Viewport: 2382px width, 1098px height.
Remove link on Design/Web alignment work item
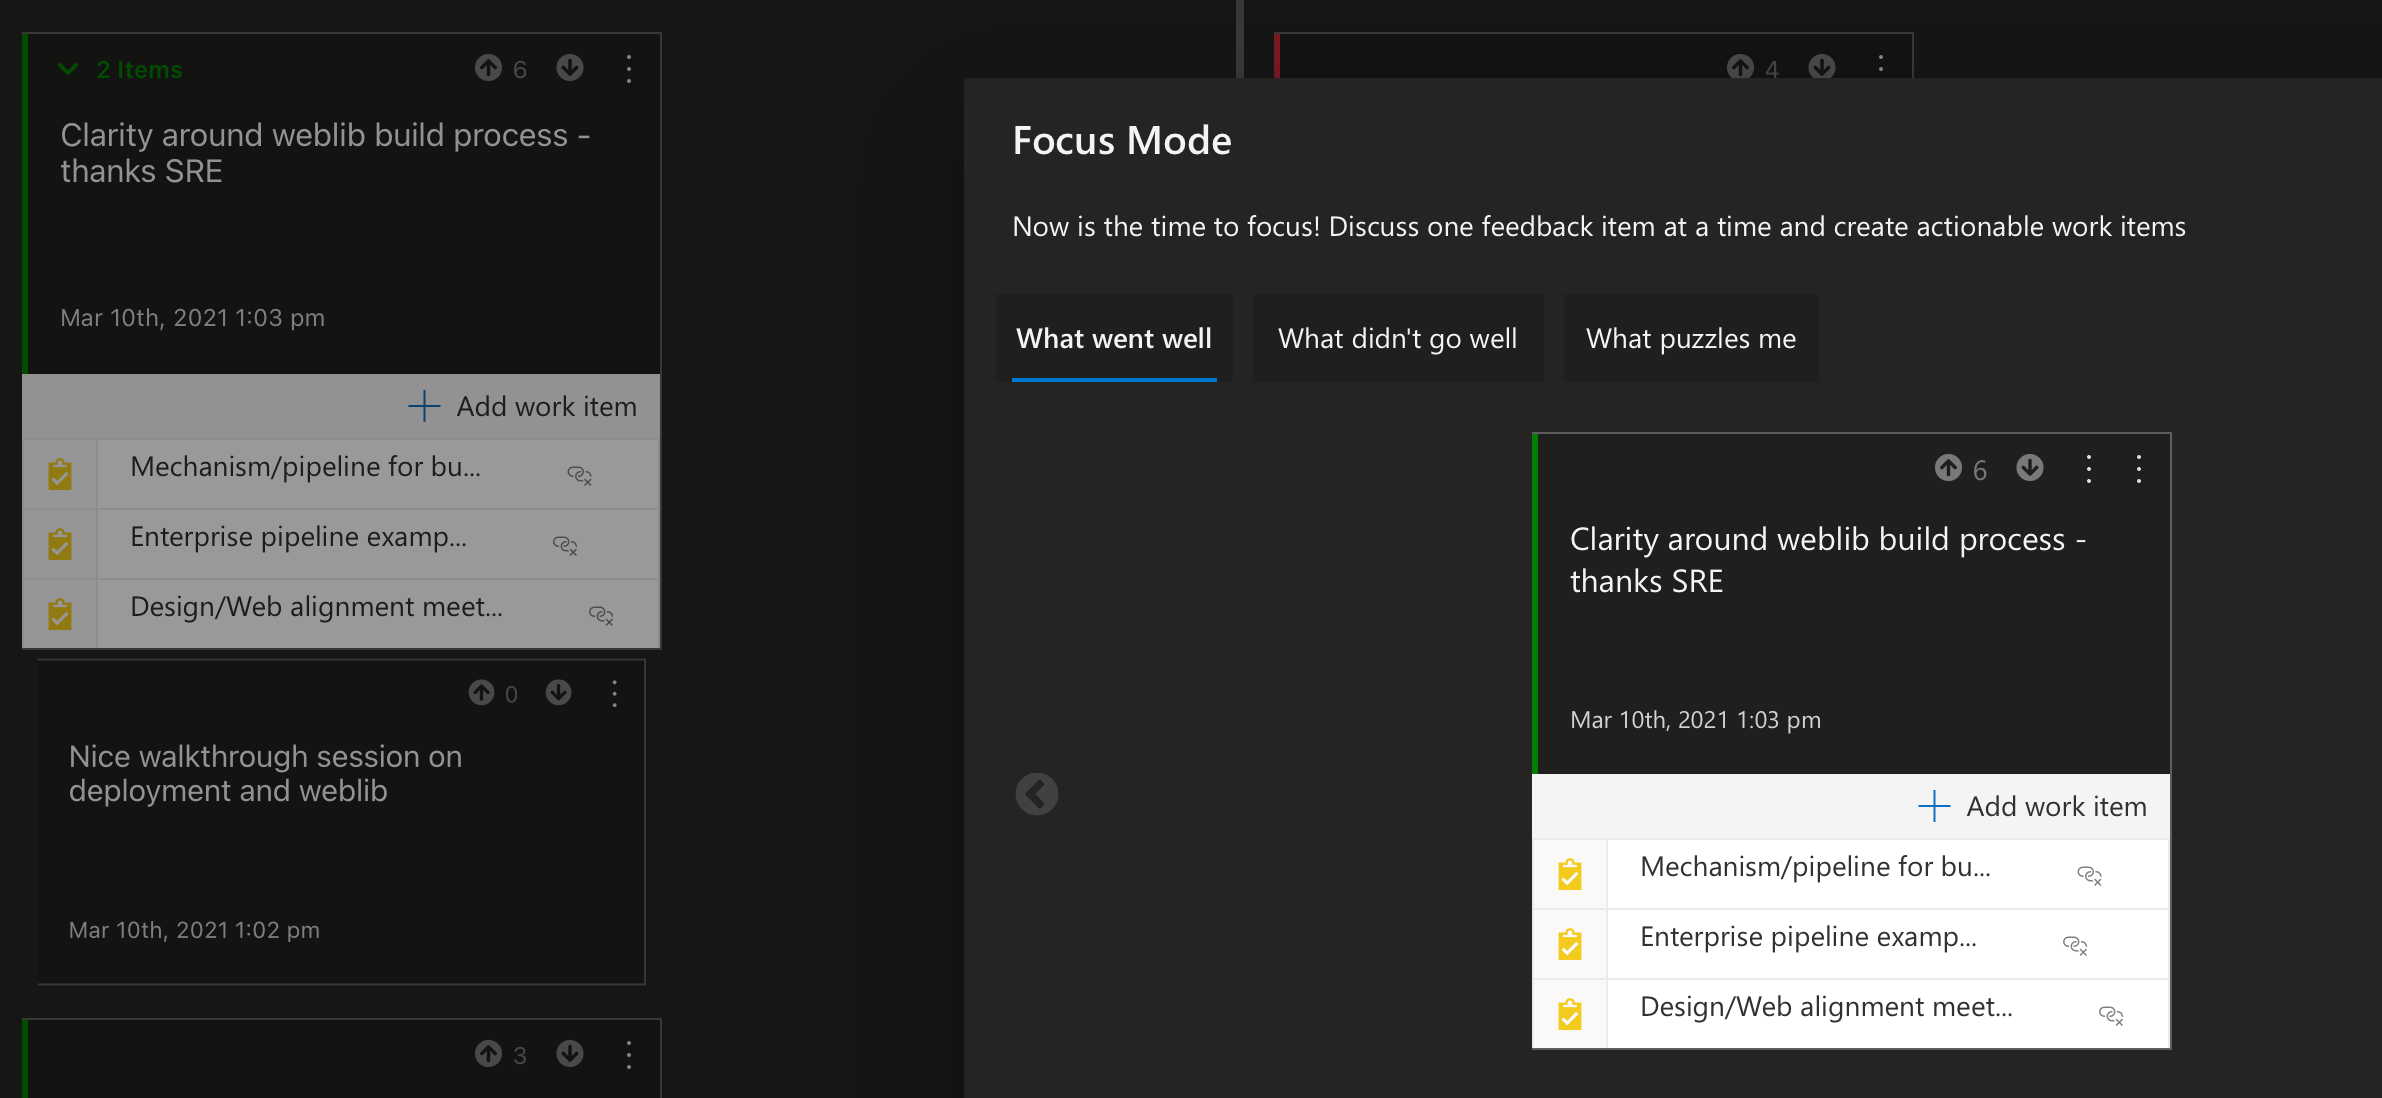(x=601, y=615)
